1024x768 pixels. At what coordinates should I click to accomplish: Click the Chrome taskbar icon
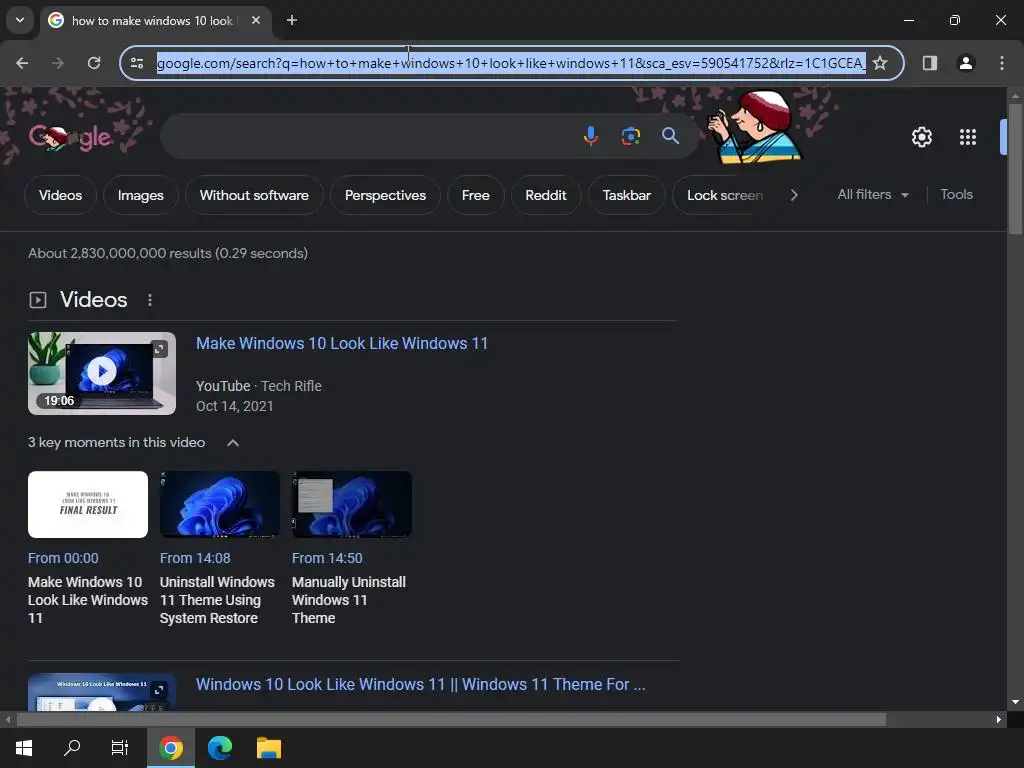click(170, 748)
